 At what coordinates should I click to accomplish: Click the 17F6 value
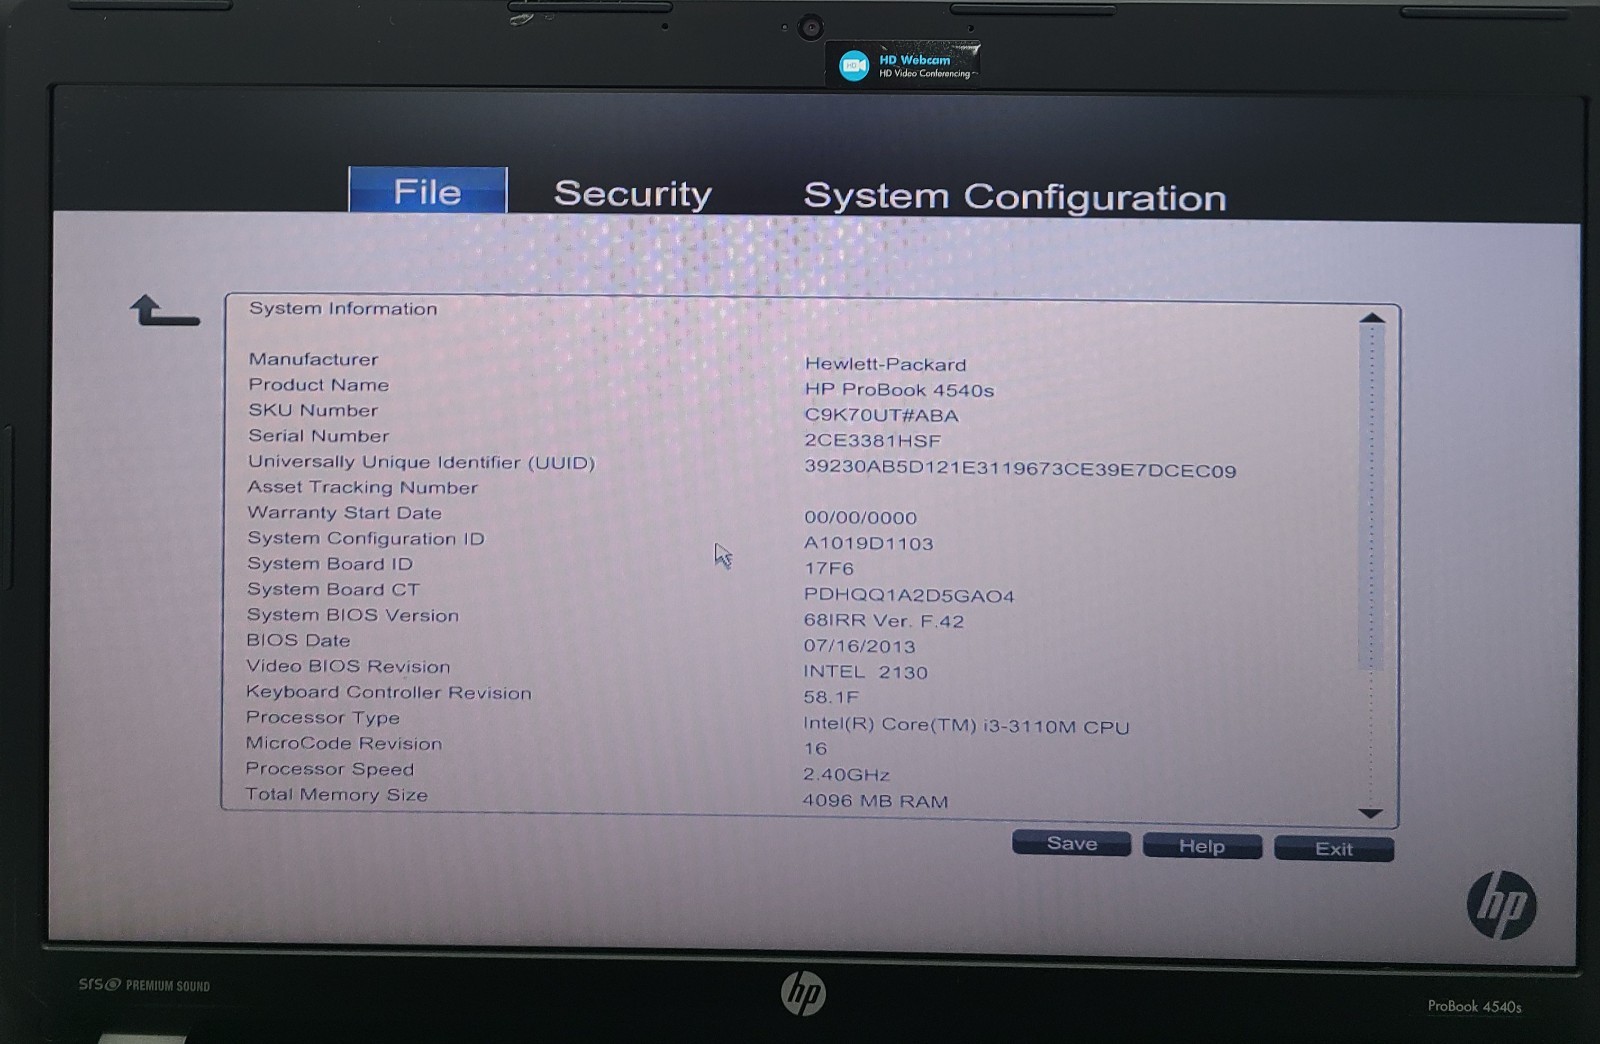(x=829, y=569)
